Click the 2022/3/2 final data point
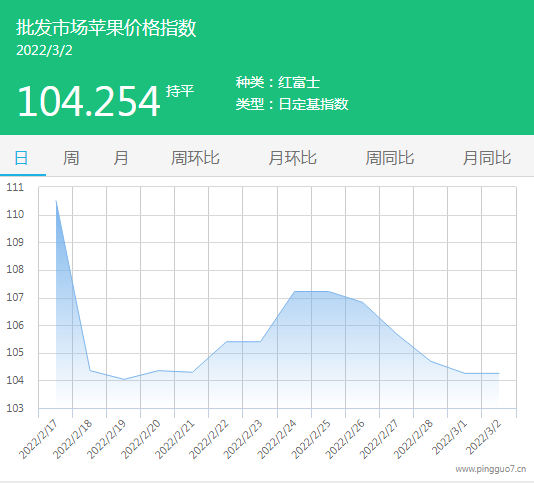The height and width of the screenshot is (483, 534). click(499, 373)
